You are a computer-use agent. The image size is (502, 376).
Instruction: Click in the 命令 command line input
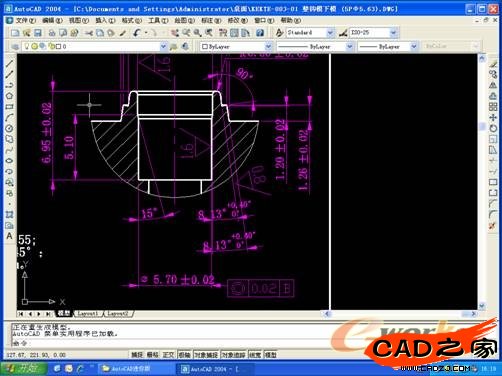coord(233,343)
